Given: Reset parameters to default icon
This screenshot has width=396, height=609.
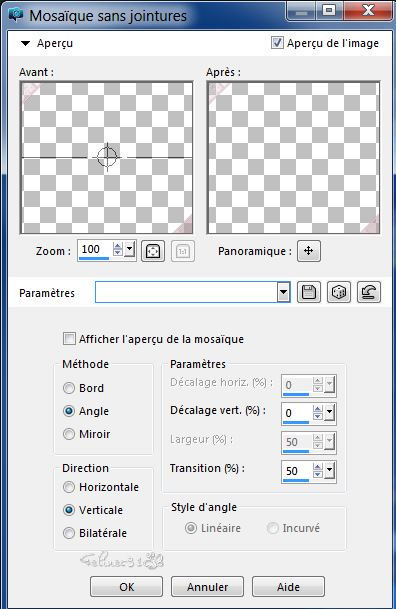Looking at the screenshot, I should pos(369,292).
